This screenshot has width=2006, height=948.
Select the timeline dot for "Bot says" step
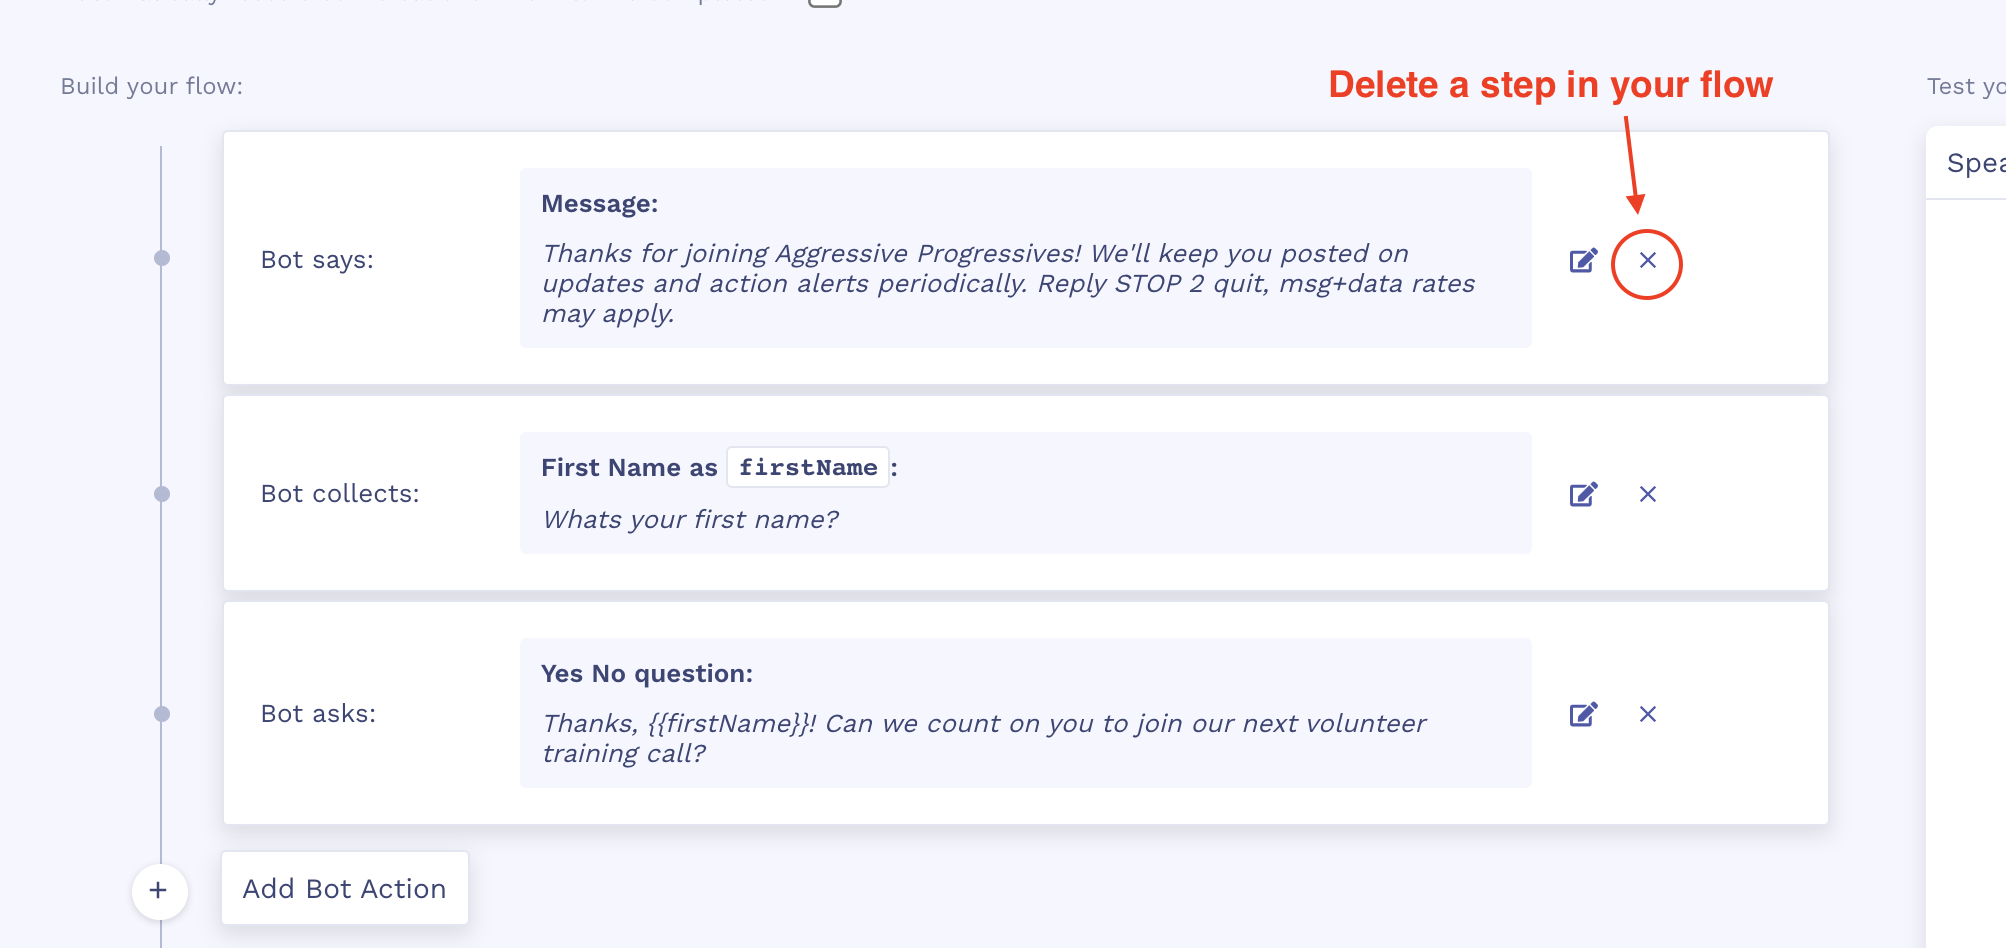[162, 258]
